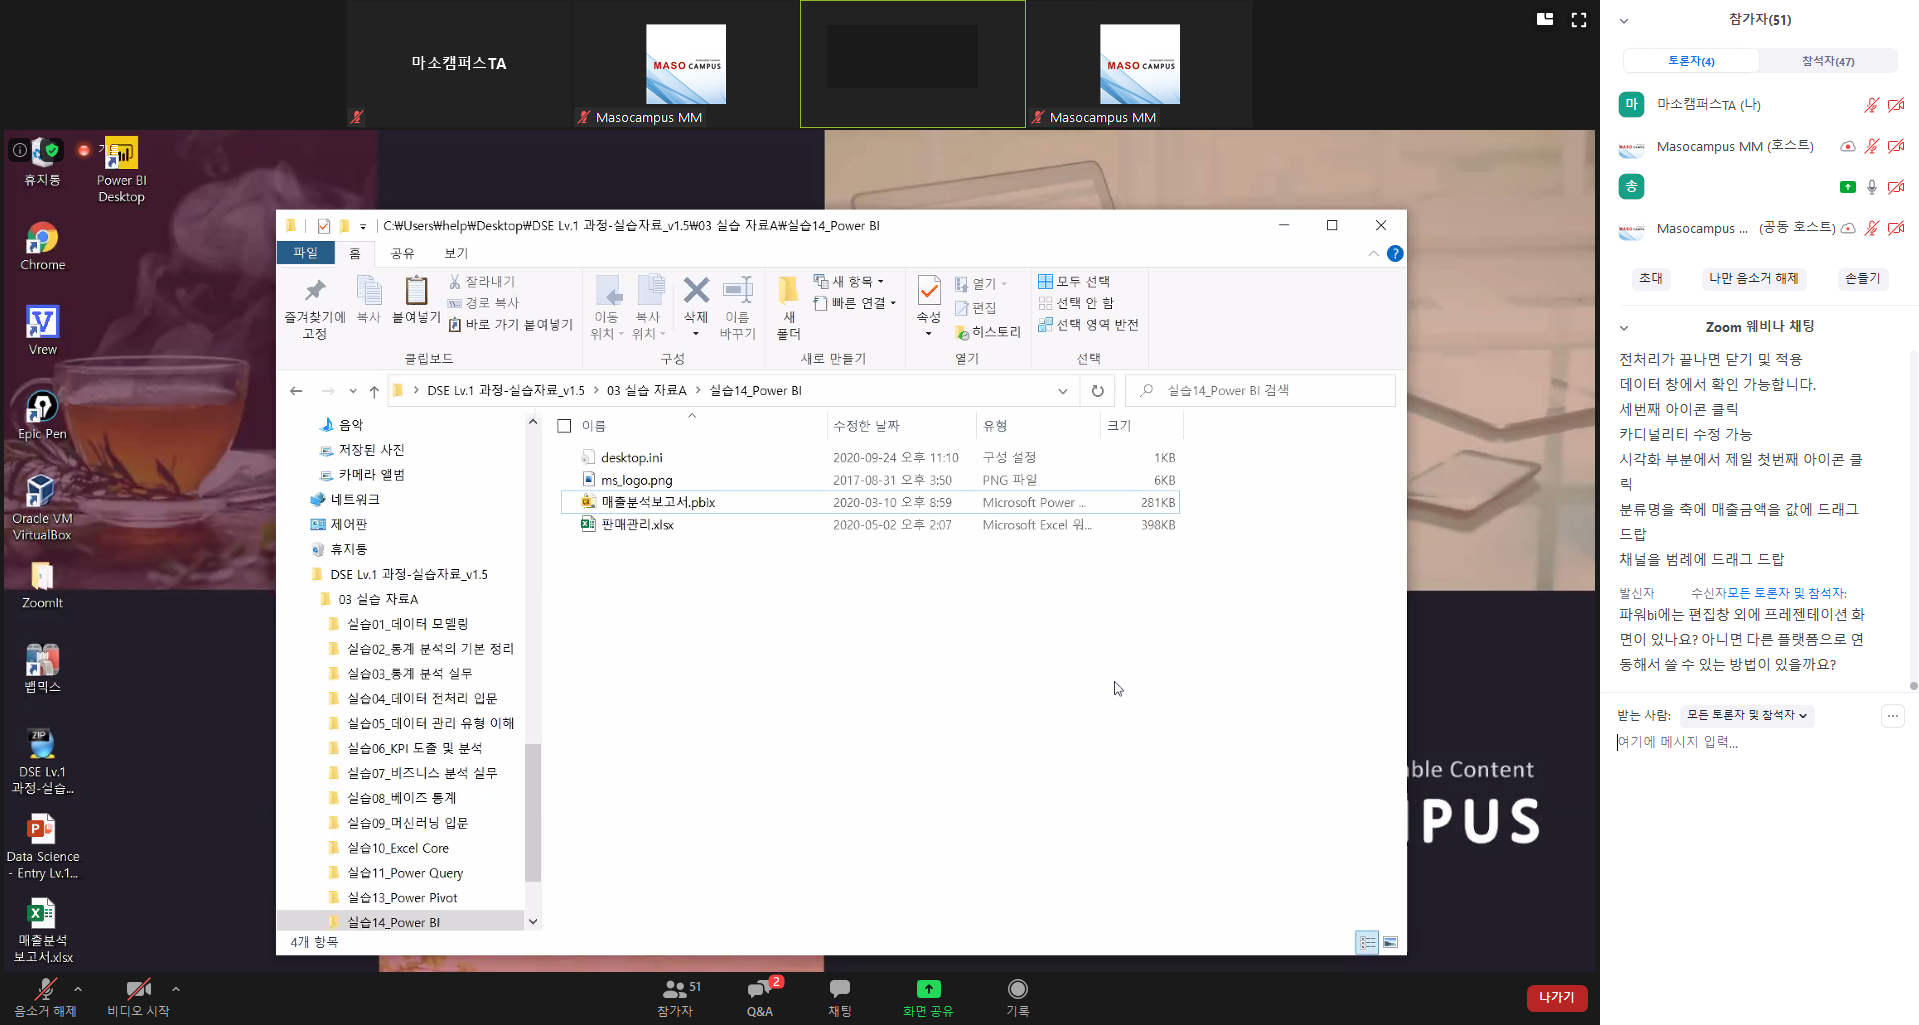The image size is (1919, 1025).
Task: Click the properties icon in ribbon
Action: tap(929, 292)
